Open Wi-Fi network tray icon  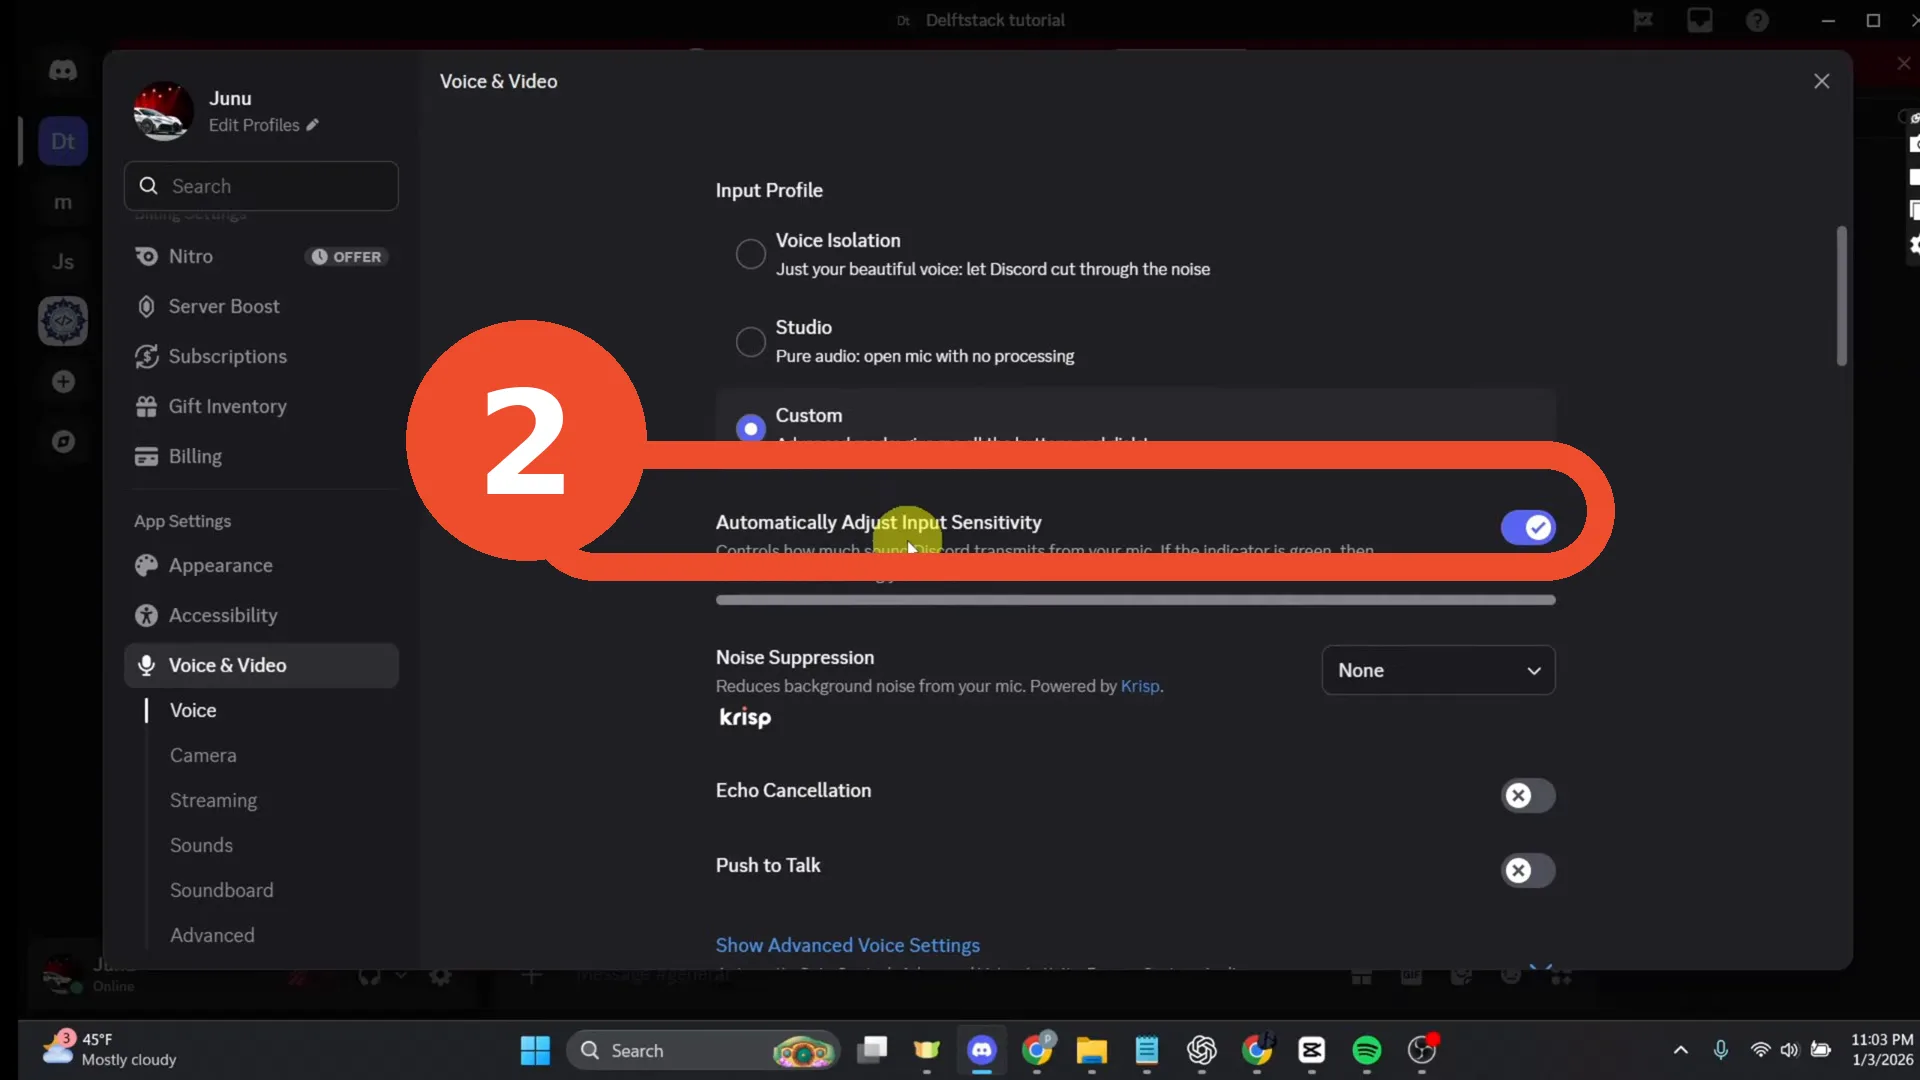[x=1760, y=1050]
